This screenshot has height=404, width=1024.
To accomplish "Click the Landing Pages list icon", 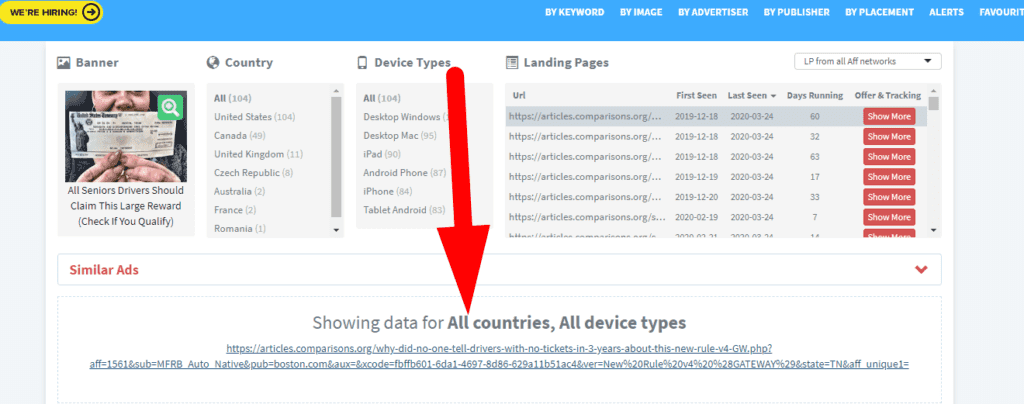I will pyautogui.click(x=512, y=63).
